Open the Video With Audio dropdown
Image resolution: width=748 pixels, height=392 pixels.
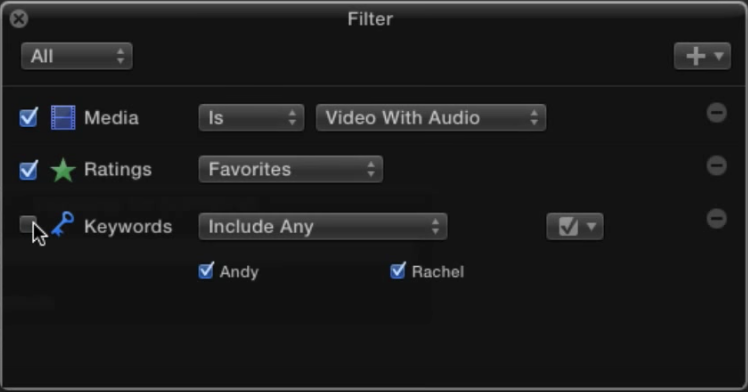point(431,118)
